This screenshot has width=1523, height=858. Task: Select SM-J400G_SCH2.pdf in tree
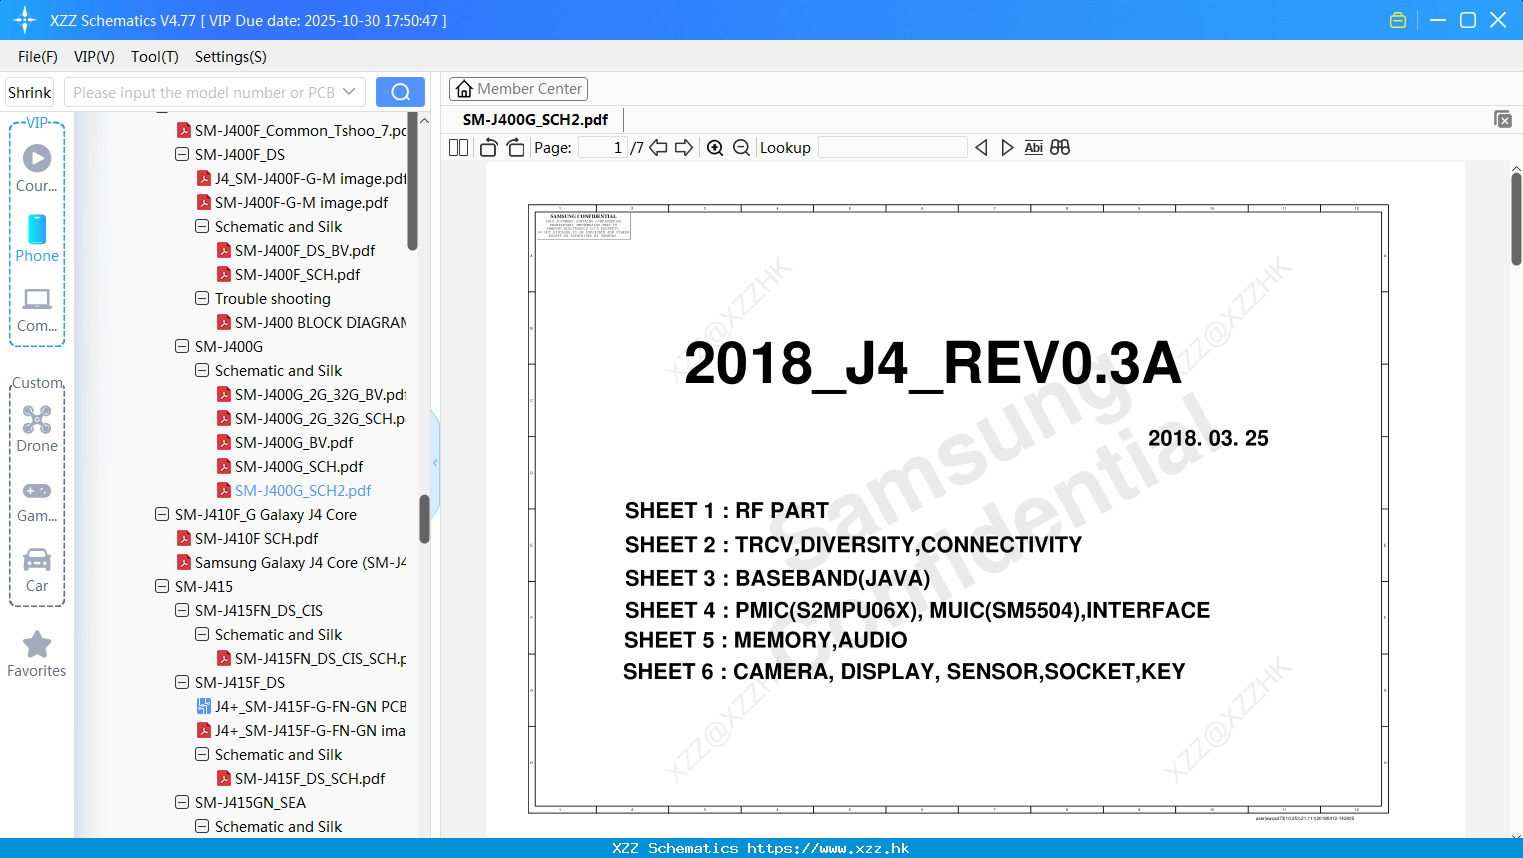(303, 490)
